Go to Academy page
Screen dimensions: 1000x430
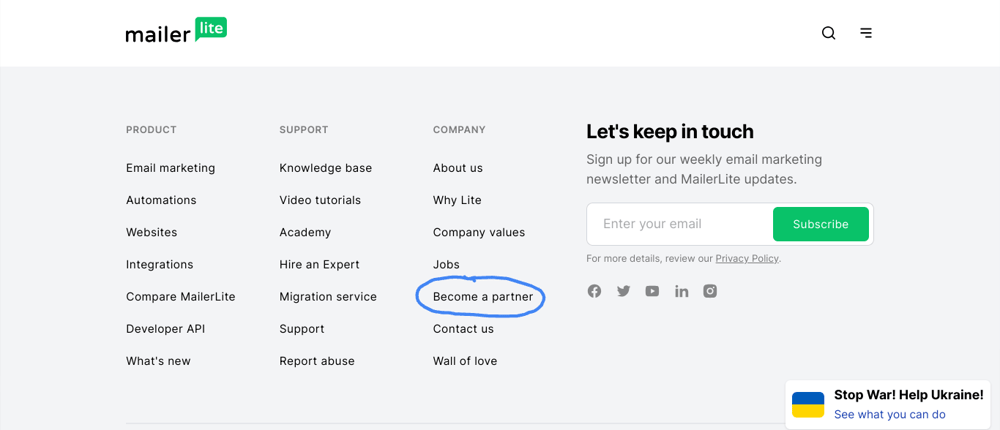coord(305,233)
